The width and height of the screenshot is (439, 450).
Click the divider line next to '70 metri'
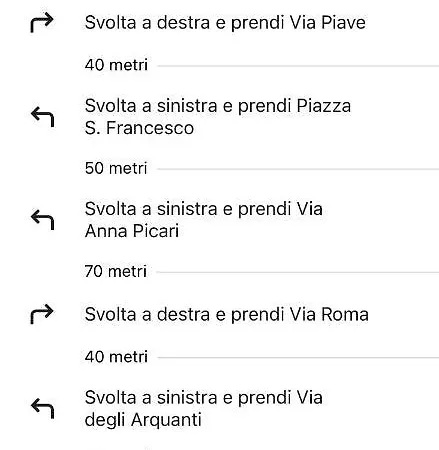pos(298,272)
